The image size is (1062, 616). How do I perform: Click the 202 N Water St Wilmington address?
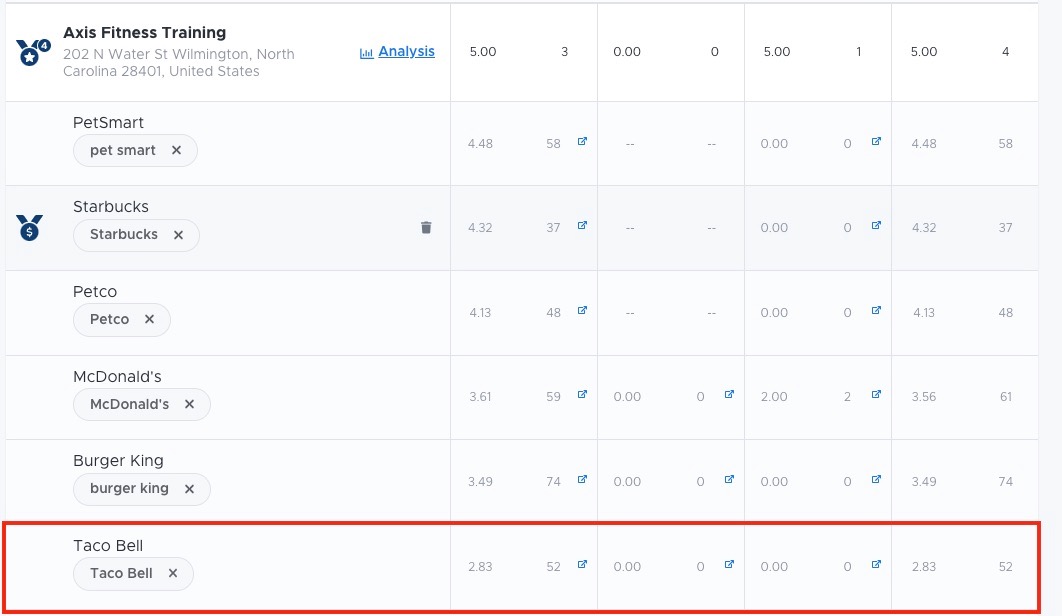[179, 62]
